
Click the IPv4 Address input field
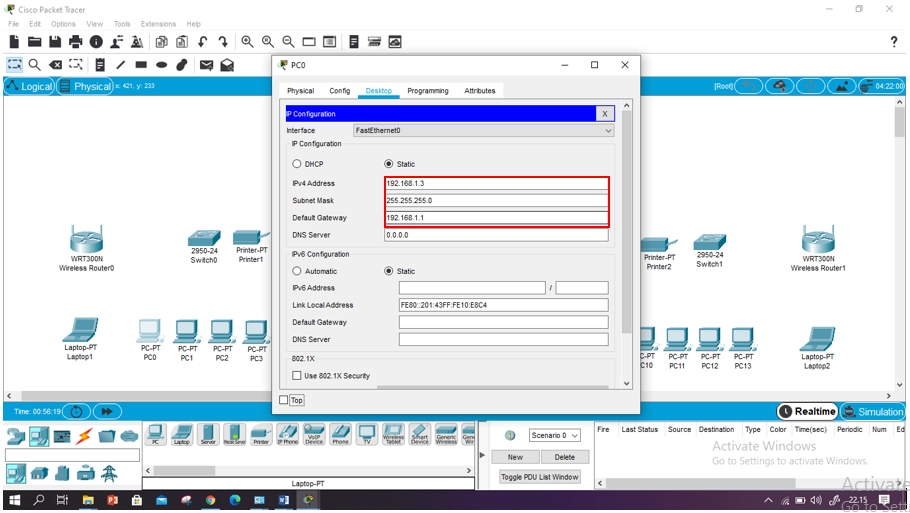click(496, 183)
